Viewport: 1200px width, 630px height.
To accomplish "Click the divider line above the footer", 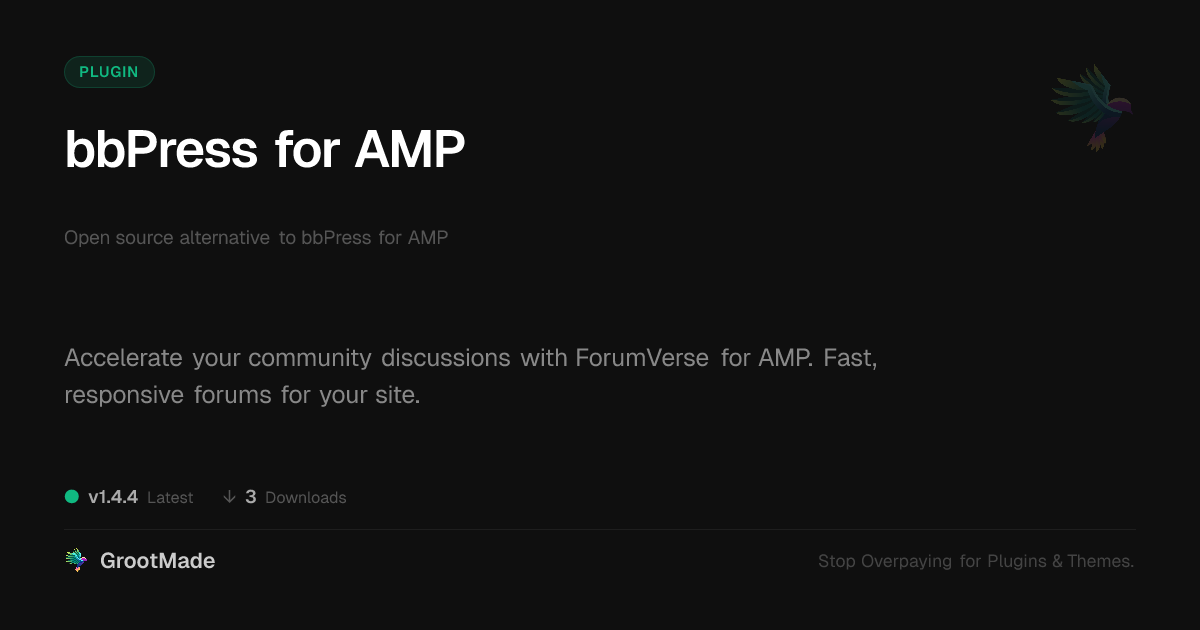I will point(600,529).
